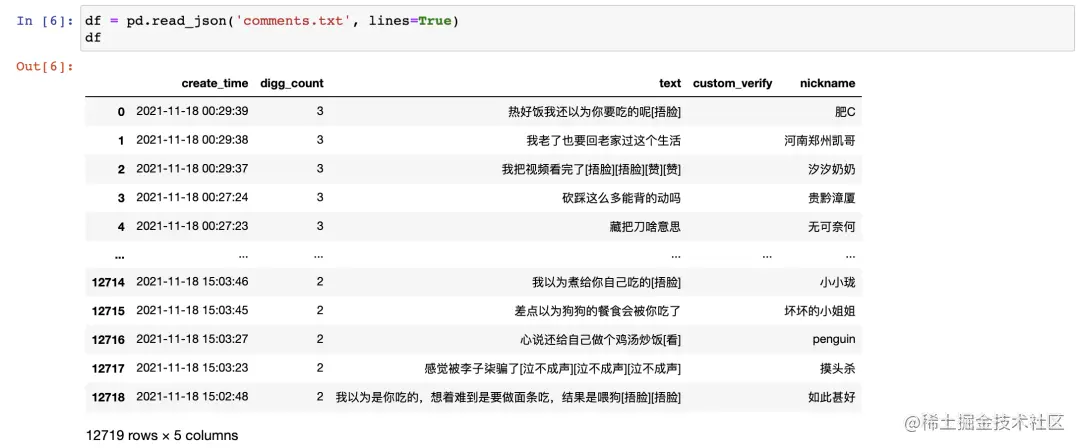Screen dimensions: 1080x448
Task: Click the Out[6] output prompt
Action: coord(45,66)
